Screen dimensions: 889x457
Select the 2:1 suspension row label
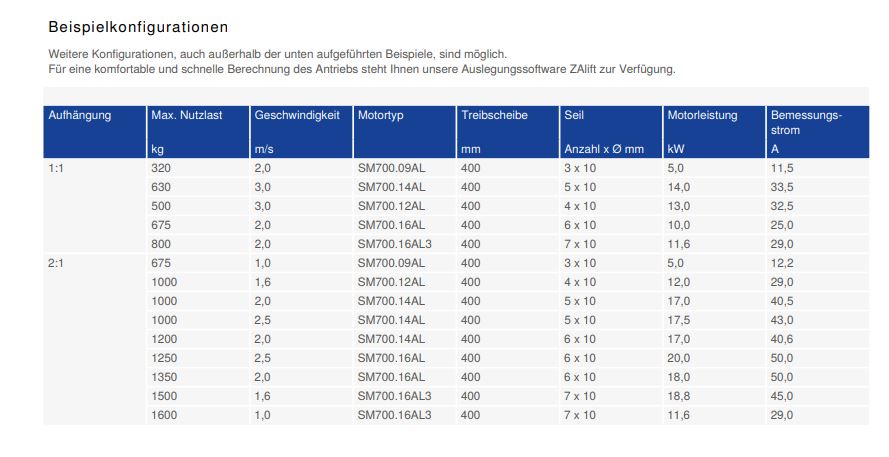[56, 263]
